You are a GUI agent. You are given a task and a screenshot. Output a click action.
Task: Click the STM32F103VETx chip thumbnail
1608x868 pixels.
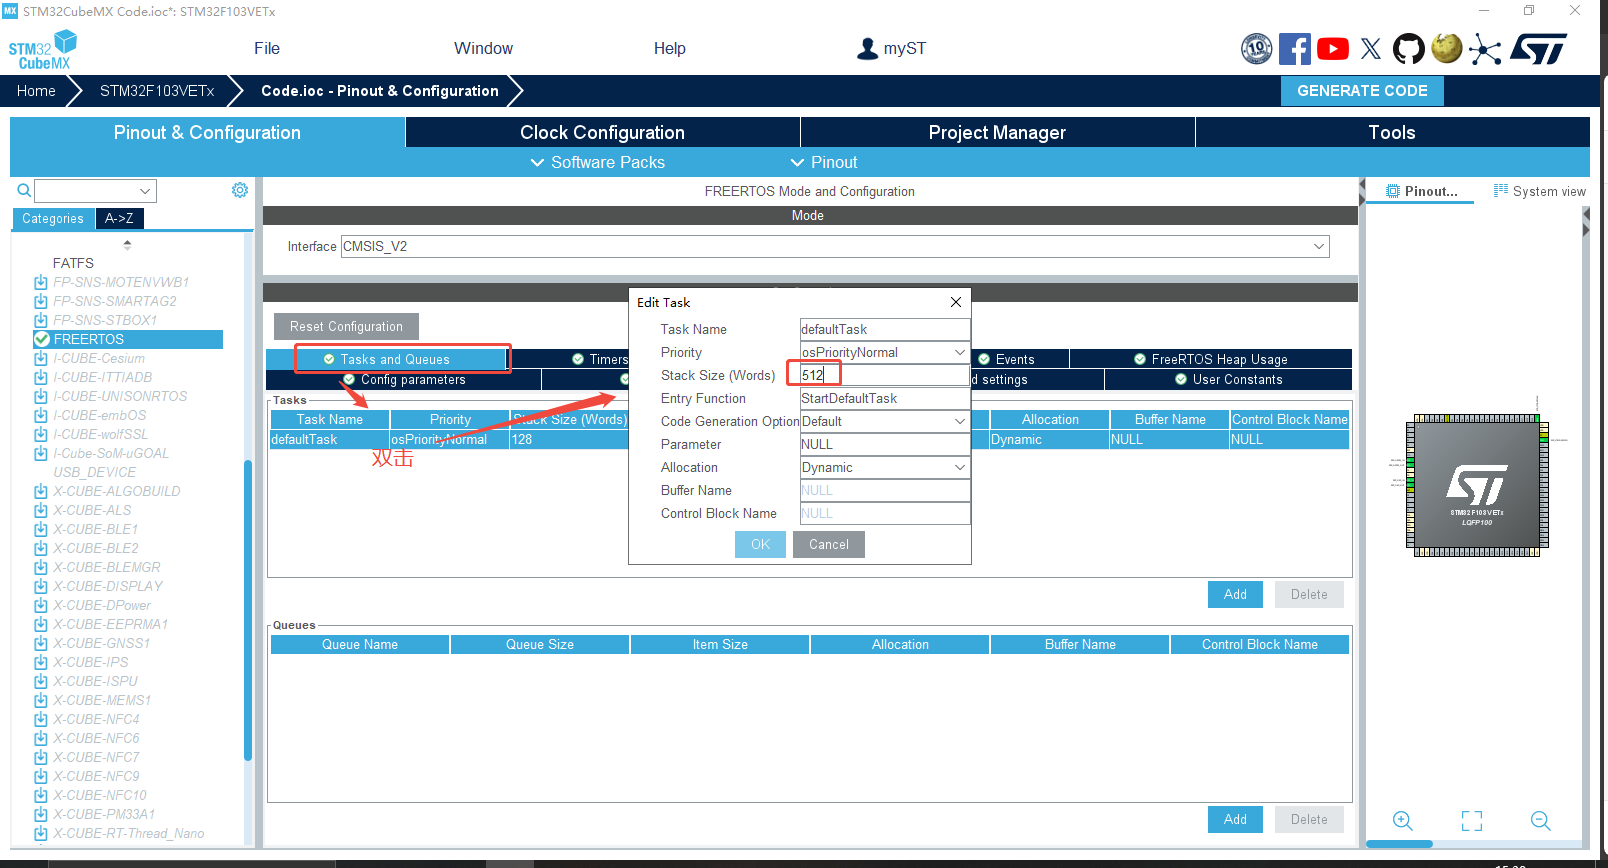tap(1477, 485)
